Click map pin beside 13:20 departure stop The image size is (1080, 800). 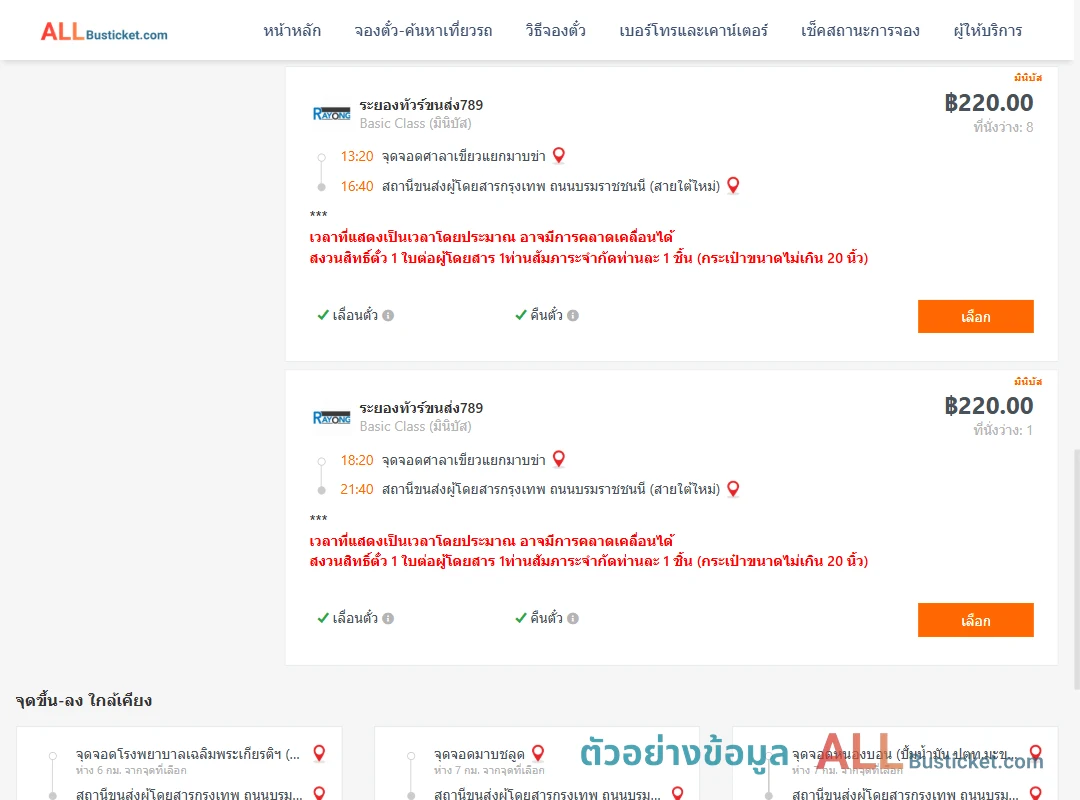(x=559, y=156)
